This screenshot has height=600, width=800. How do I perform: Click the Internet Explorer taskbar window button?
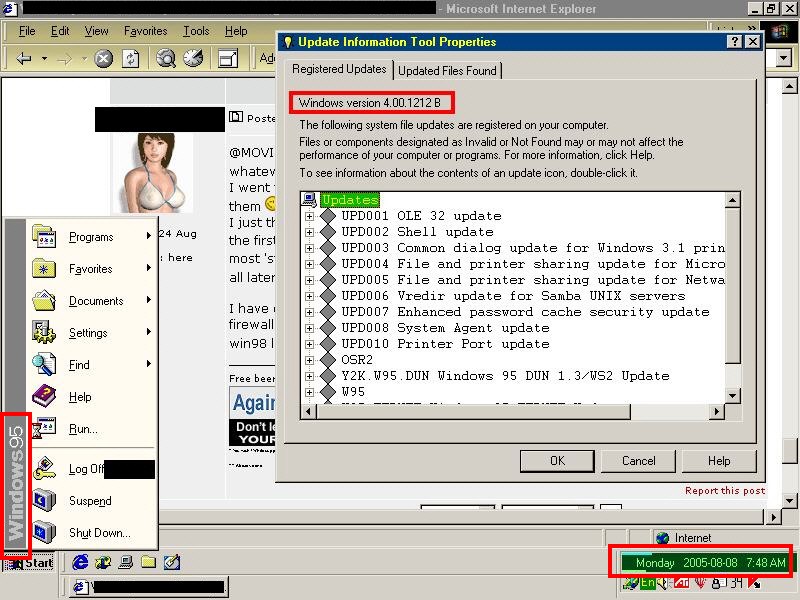pos(149,587)
